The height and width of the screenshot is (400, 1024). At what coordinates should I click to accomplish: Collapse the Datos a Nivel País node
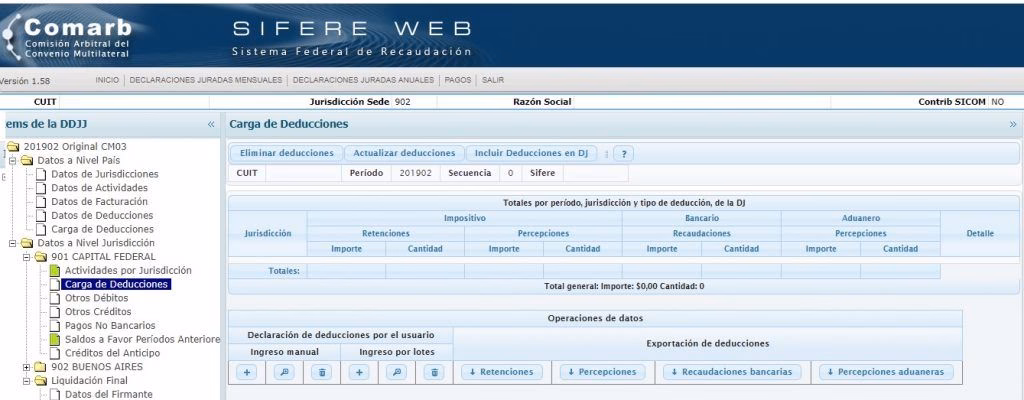click(x=13, y=160)
